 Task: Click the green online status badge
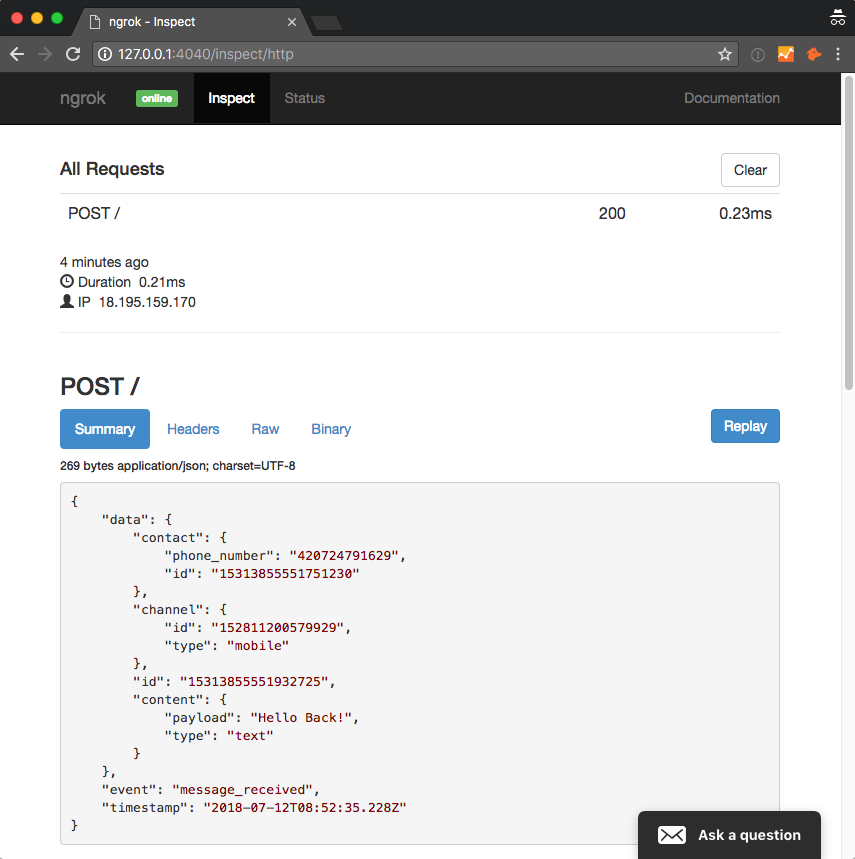pyautogui.click(x=157, y=98)
